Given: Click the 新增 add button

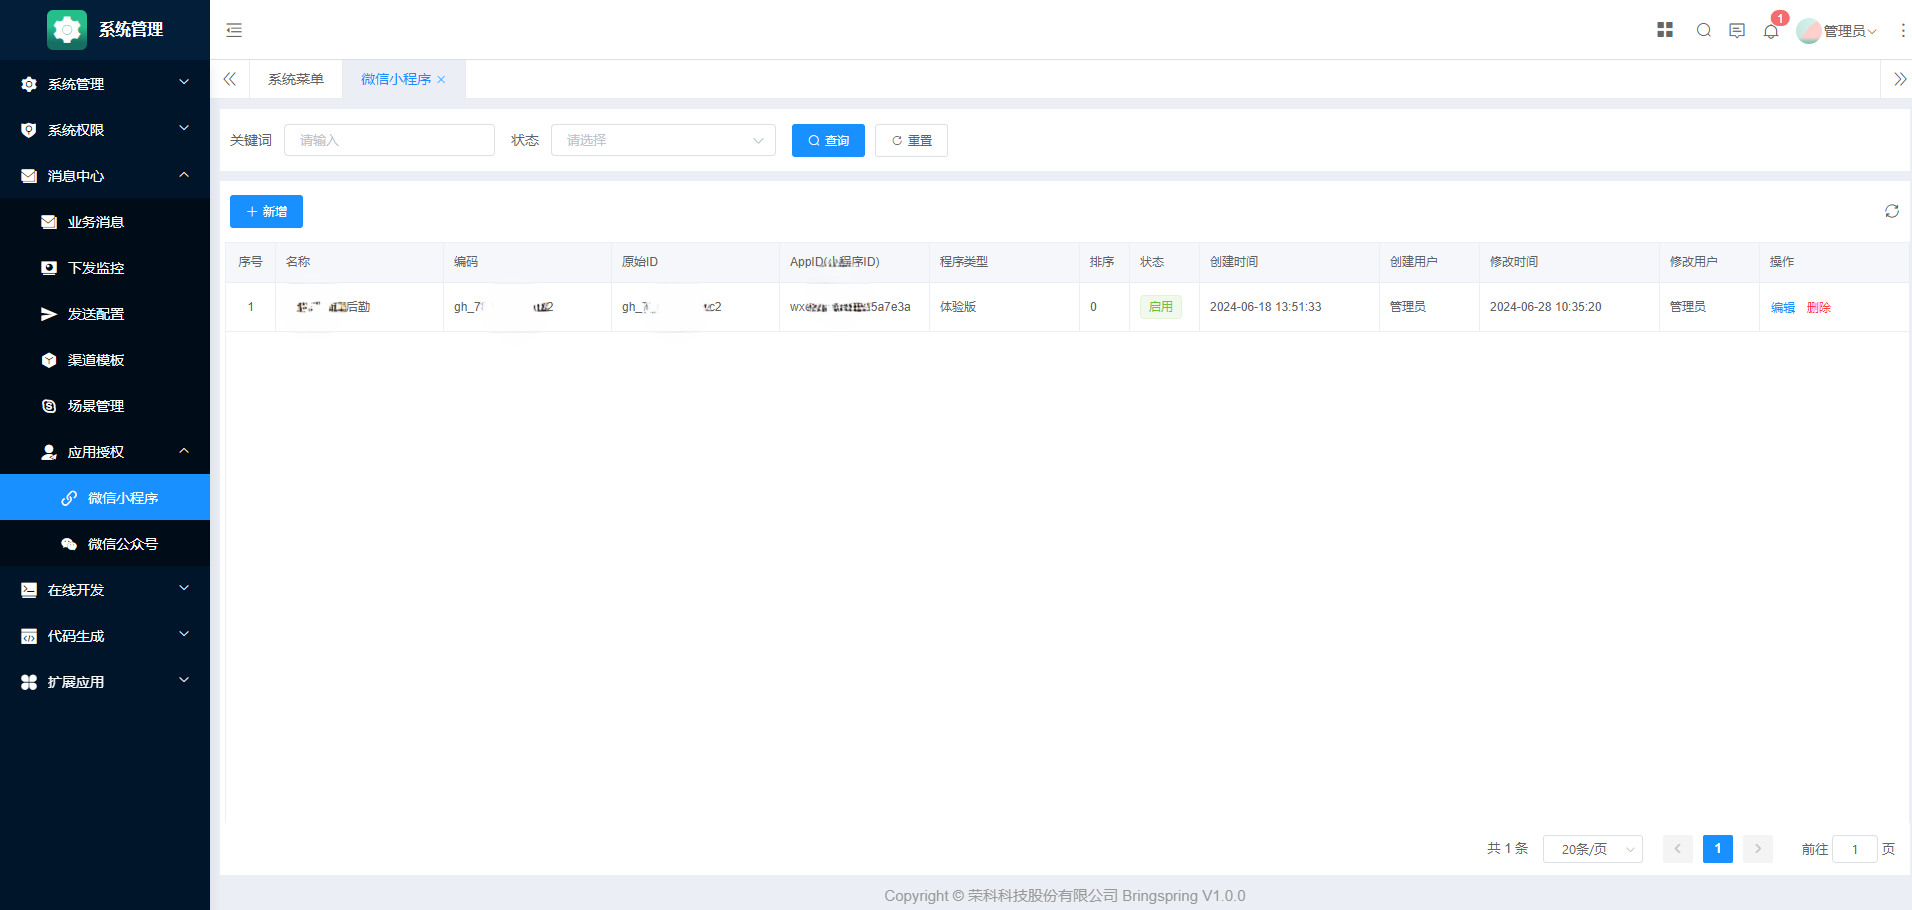Looking at the screenshot, I should click(x=266, y=211).
